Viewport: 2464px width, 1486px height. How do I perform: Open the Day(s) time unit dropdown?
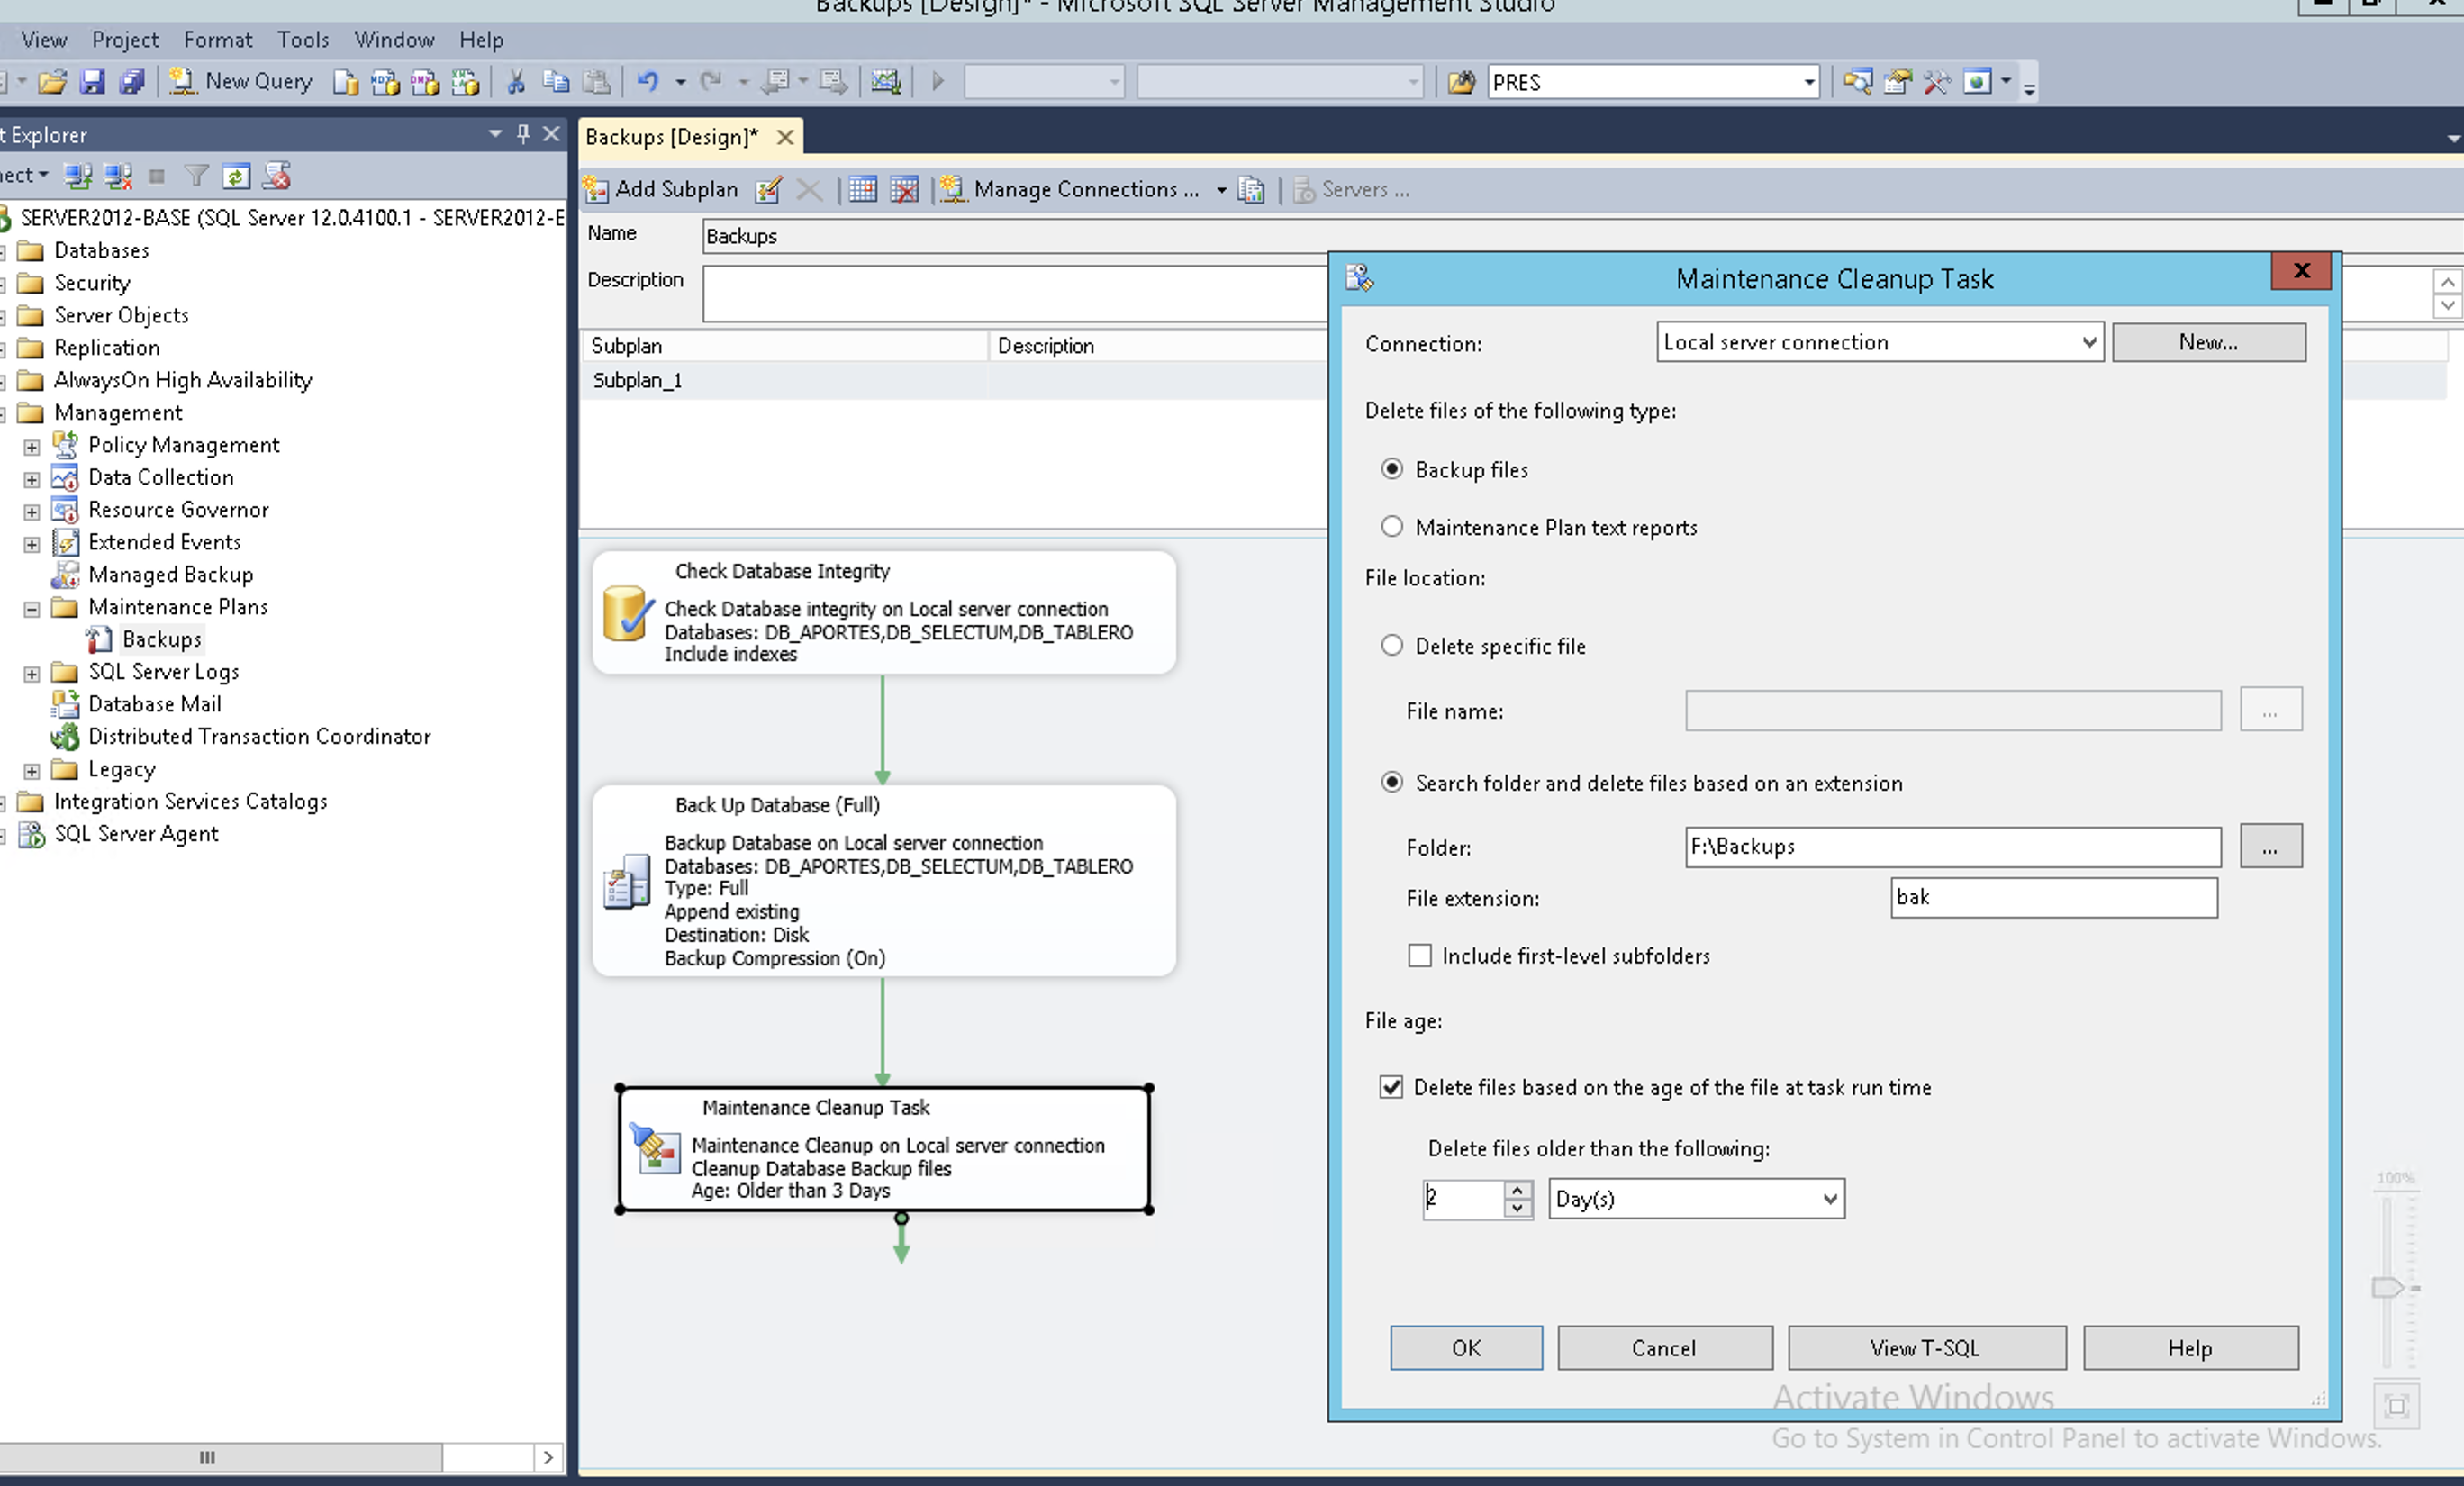[1829, 1198]
